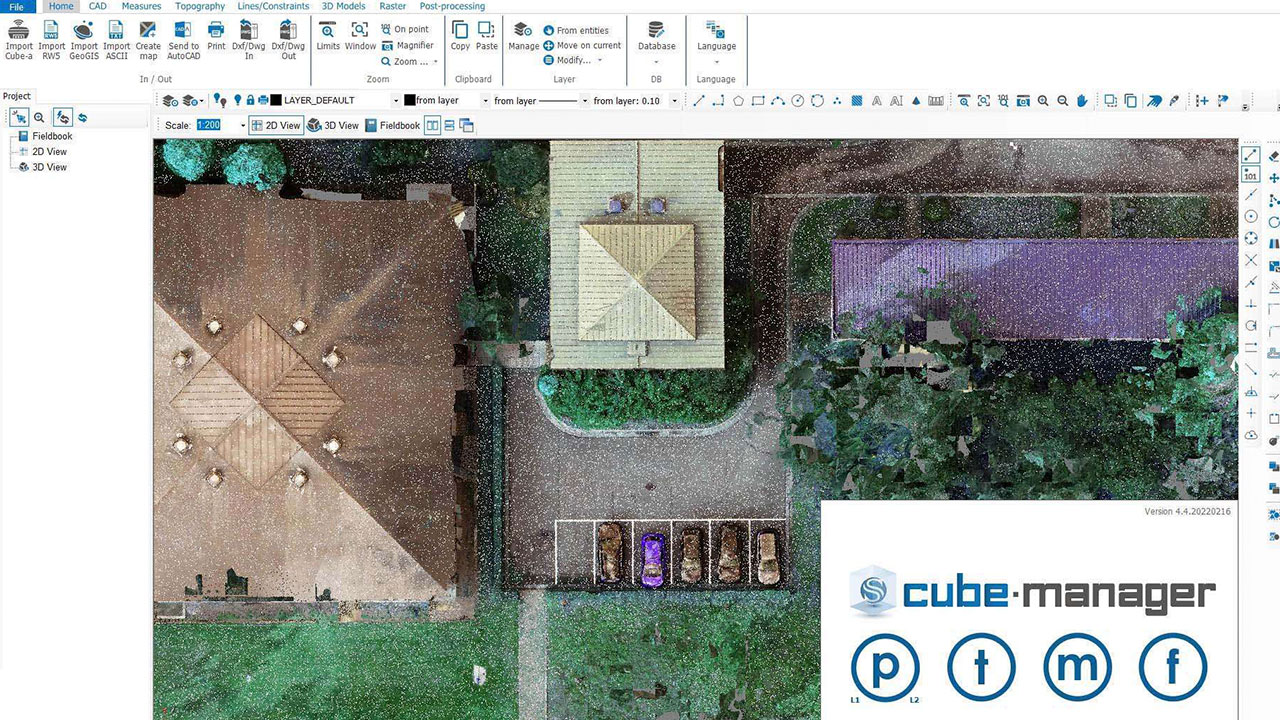Click the Import Cube-a icon
The image size is (1280, 720).
(x=19, y=38)
